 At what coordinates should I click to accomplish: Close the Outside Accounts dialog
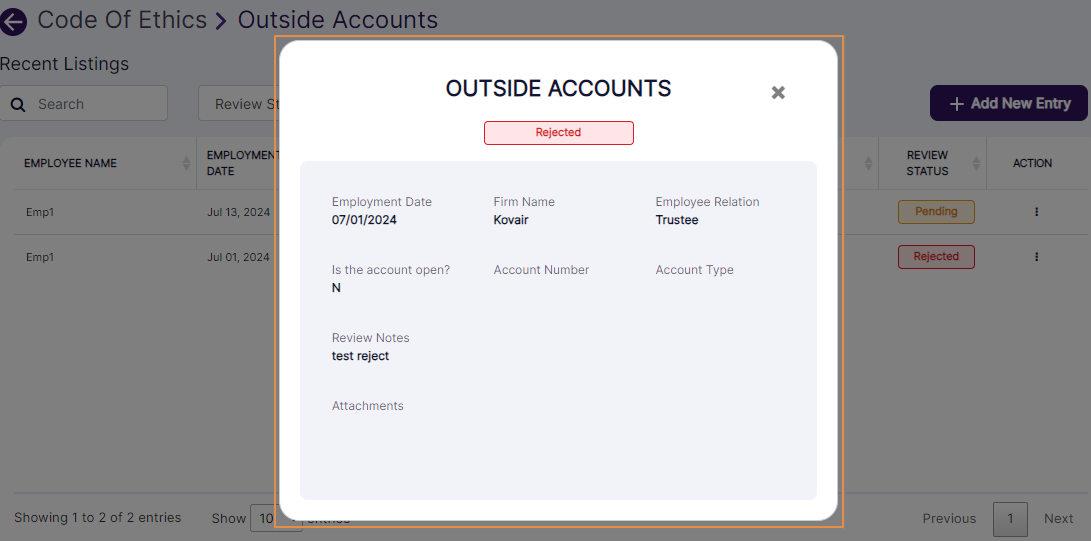click(x=778, y=92)
